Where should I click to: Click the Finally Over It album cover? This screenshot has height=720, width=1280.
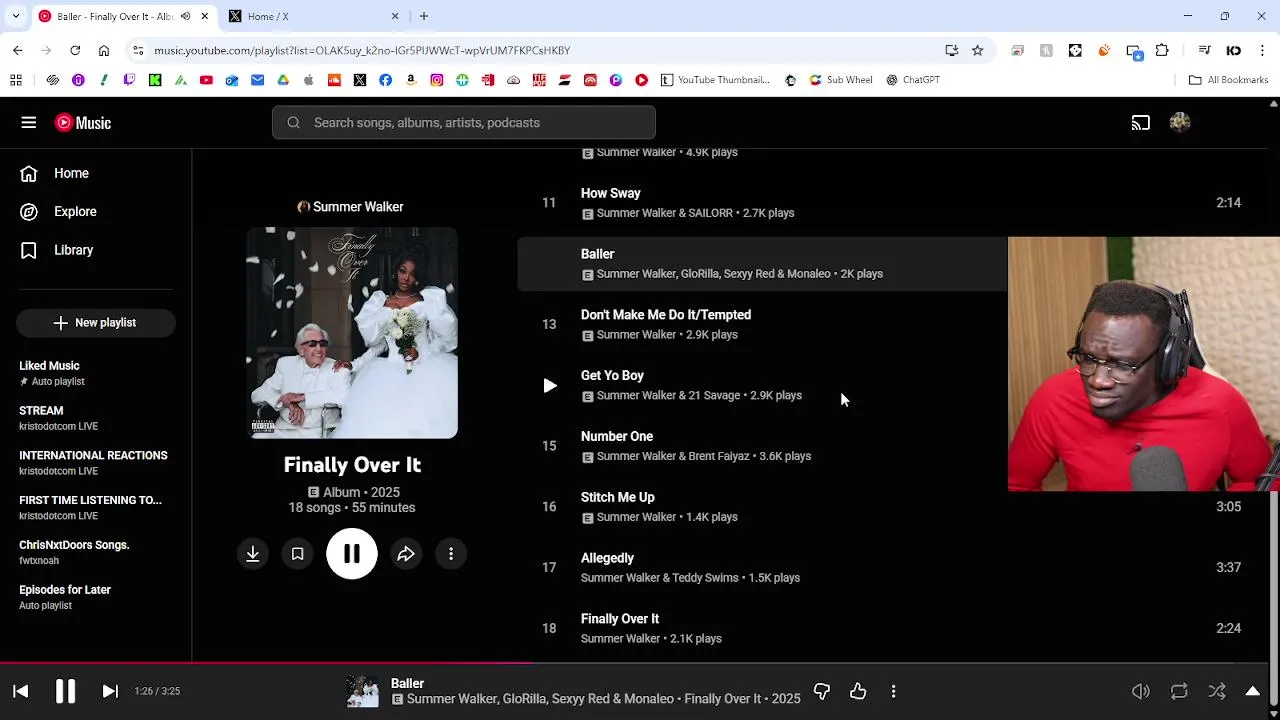coord(352,333)
